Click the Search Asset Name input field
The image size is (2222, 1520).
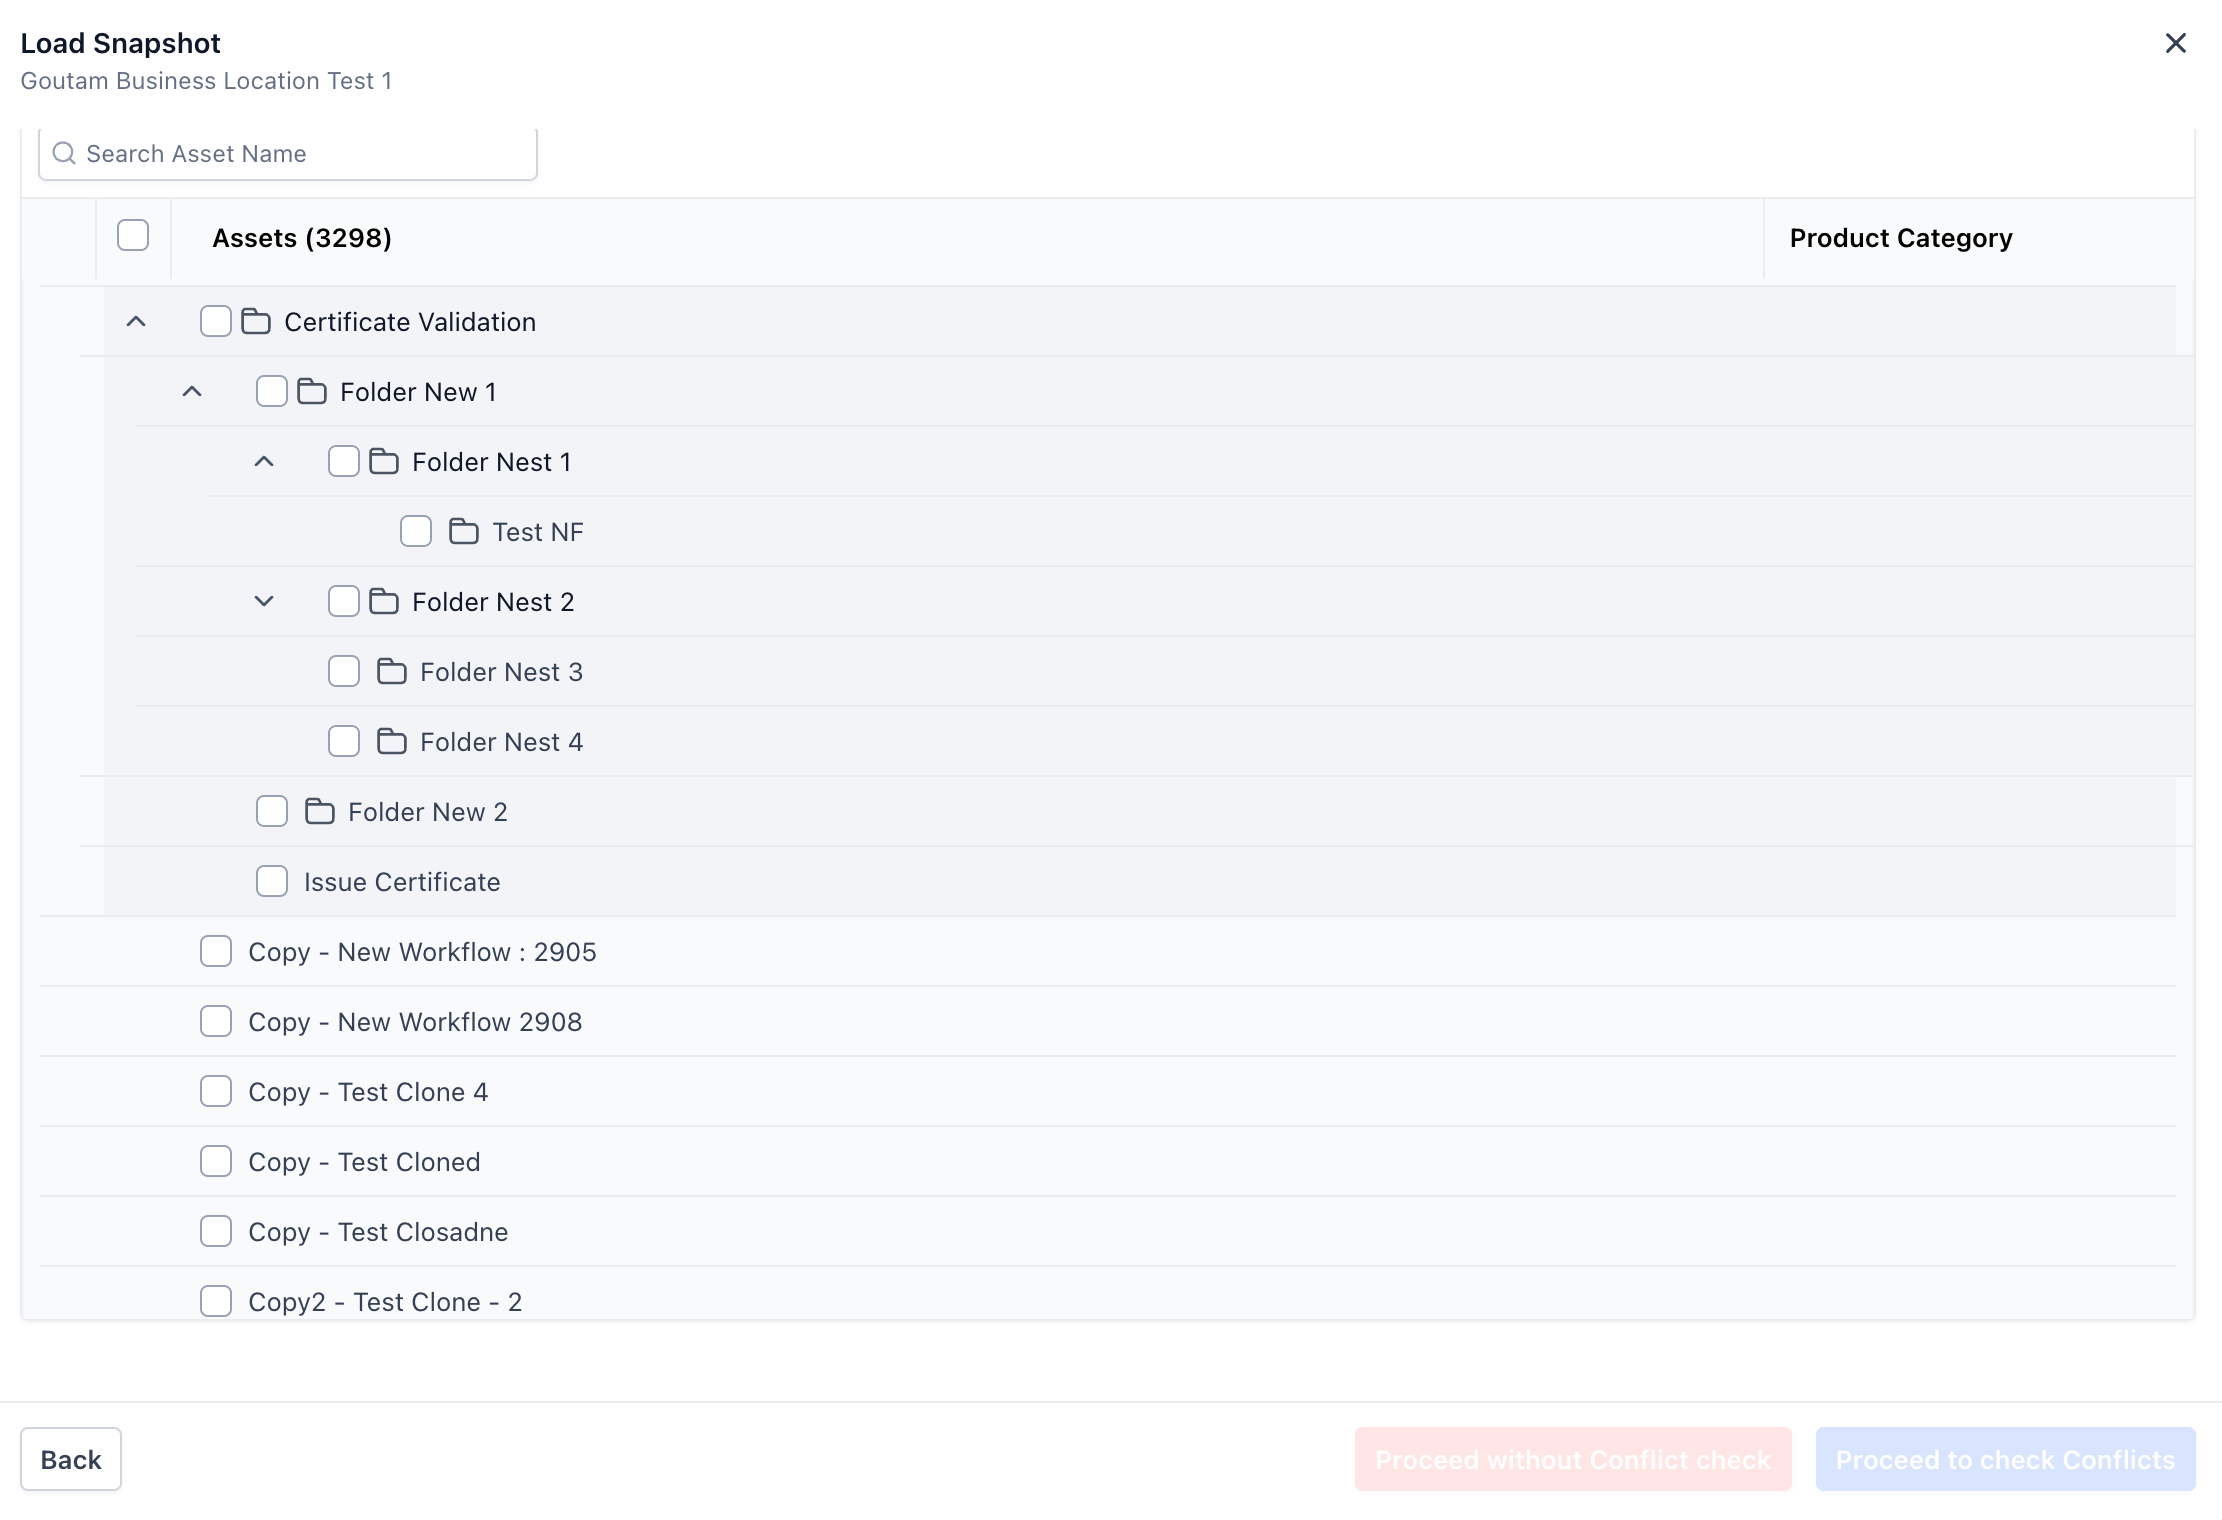[290, 153]
